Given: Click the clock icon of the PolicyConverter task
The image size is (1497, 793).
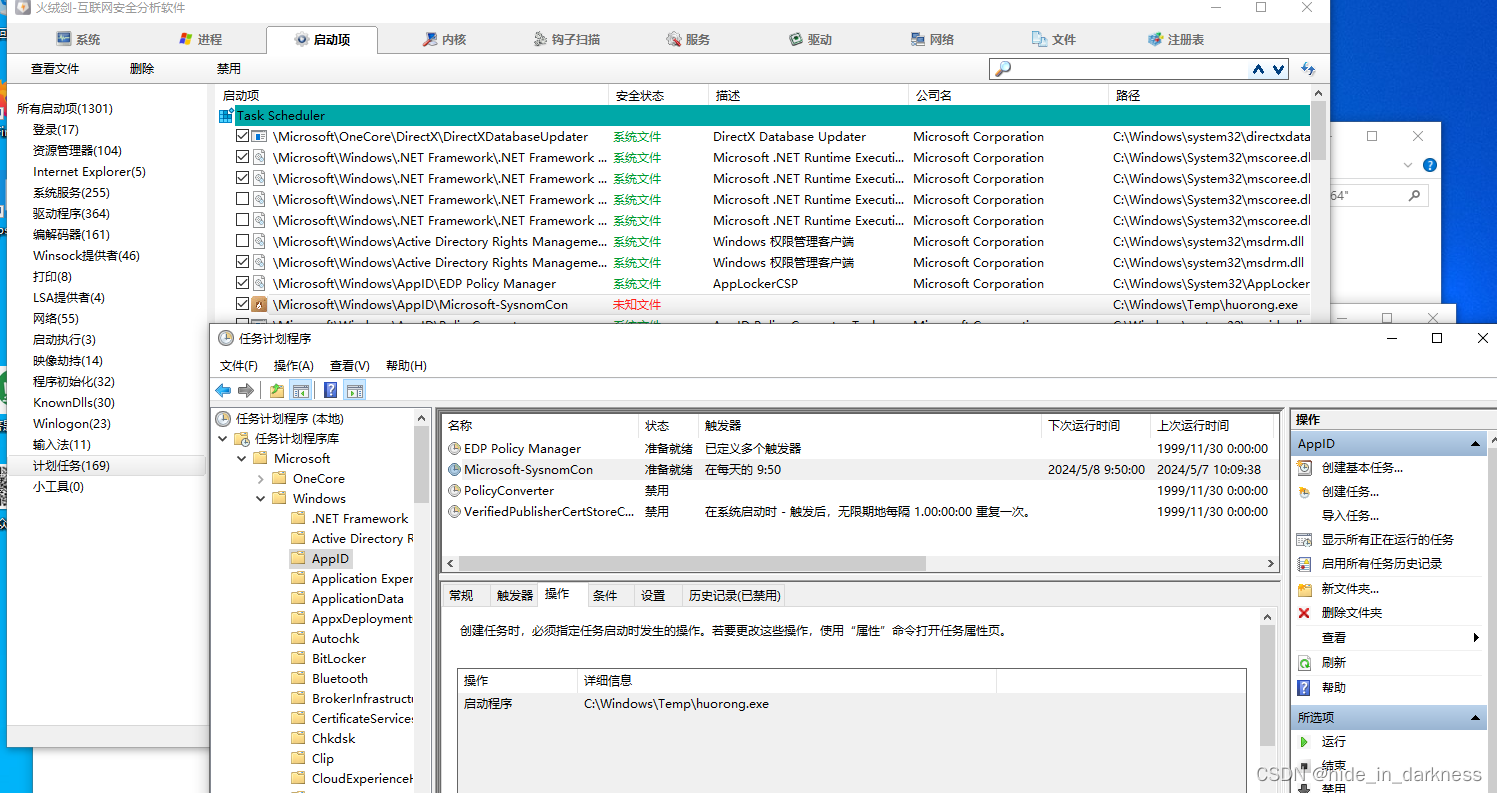Looking at the screenshot, I should coord(454,491).
